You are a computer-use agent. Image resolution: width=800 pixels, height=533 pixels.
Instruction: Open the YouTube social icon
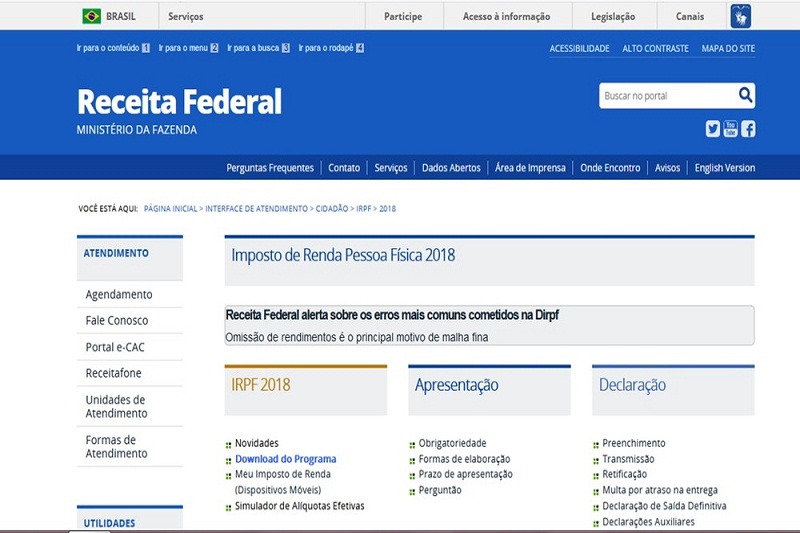(x=730, y=128)
